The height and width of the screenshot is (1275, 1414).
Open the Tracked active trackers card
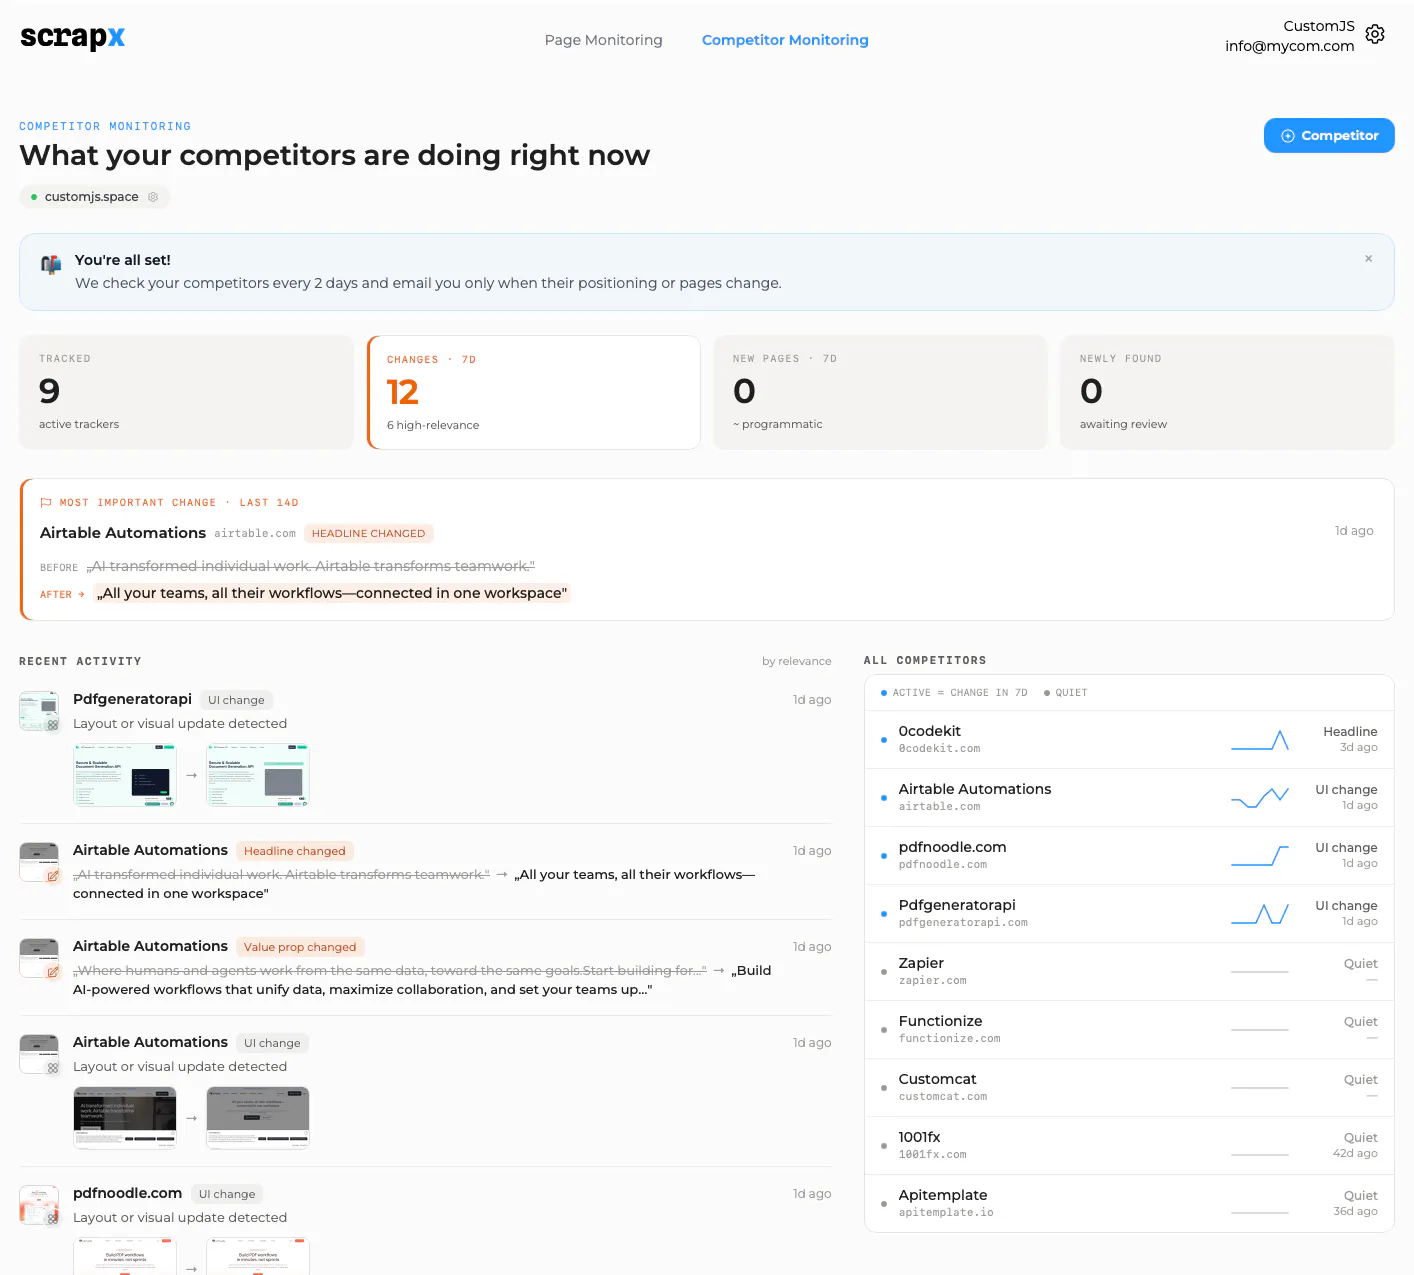pos(186,392)
